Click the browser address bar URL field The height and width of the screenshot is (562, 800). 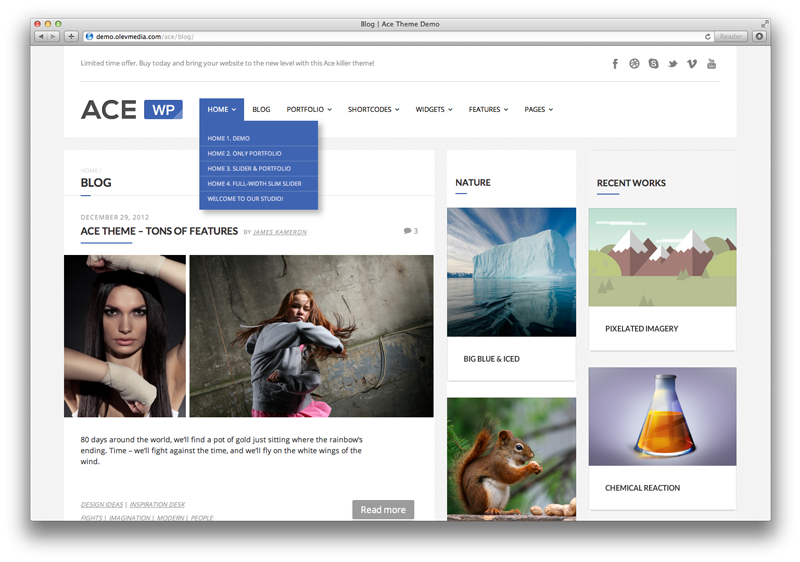tap(398, 36)
